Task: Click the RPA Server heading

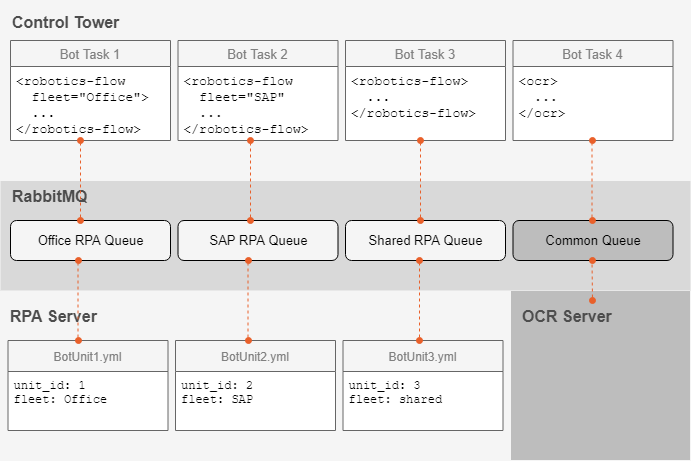Action: [53, 316]
